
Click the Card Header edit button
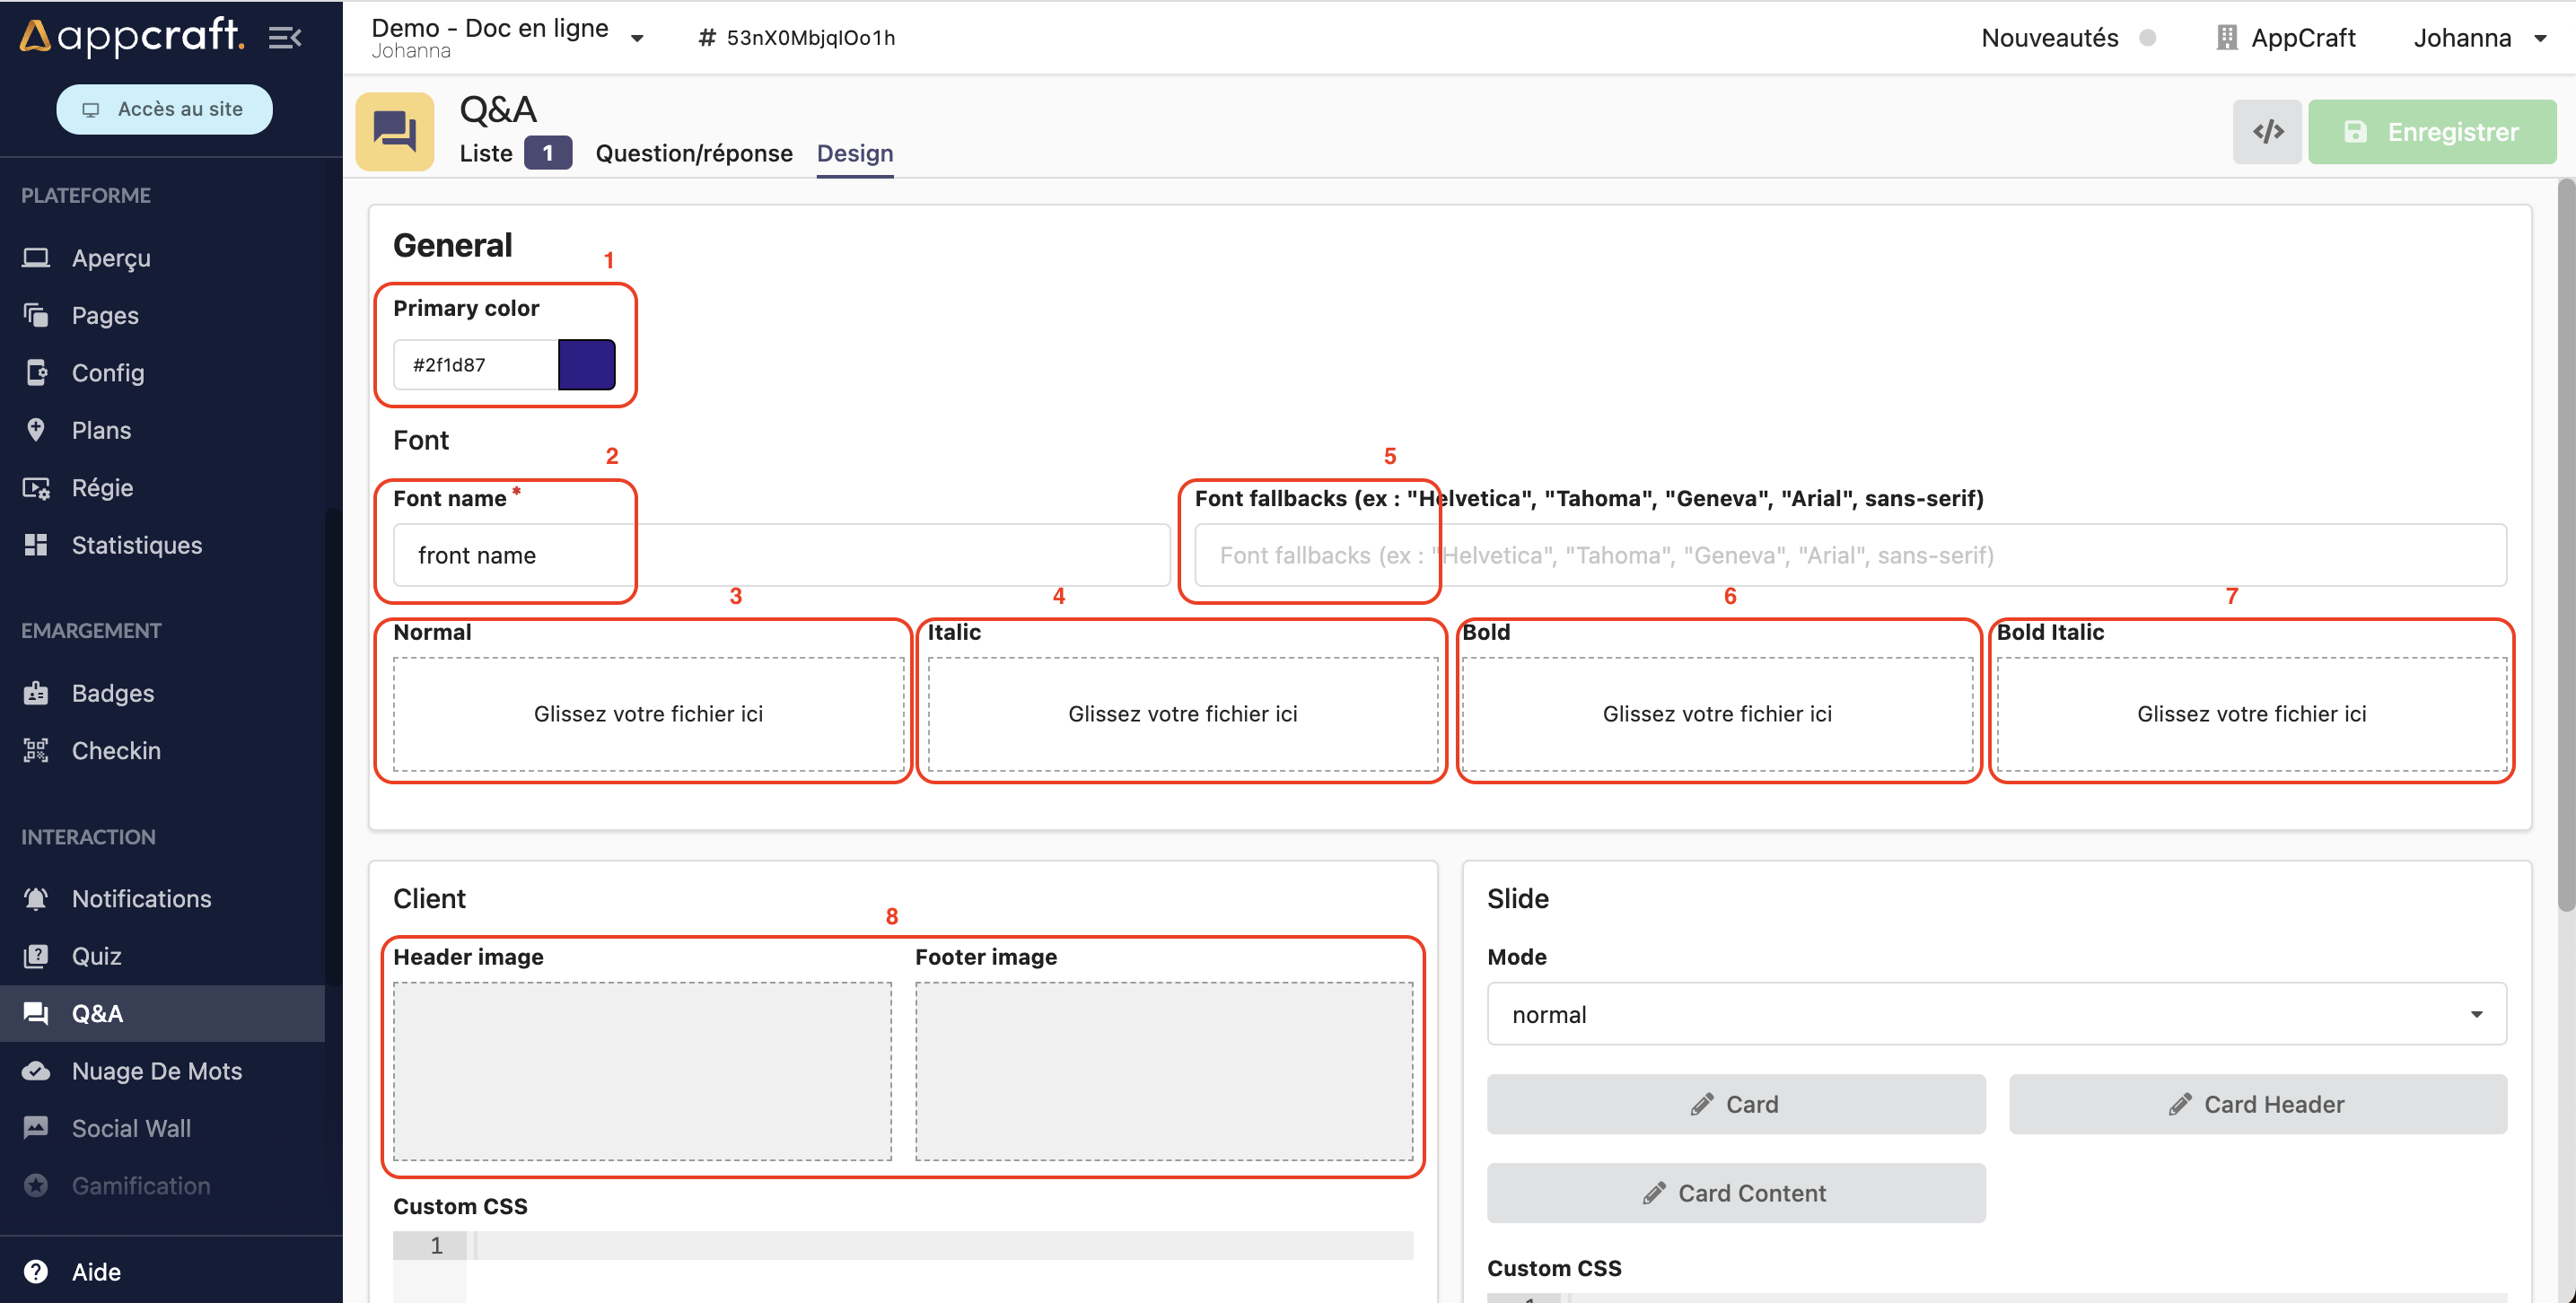pos(2257,1104)
